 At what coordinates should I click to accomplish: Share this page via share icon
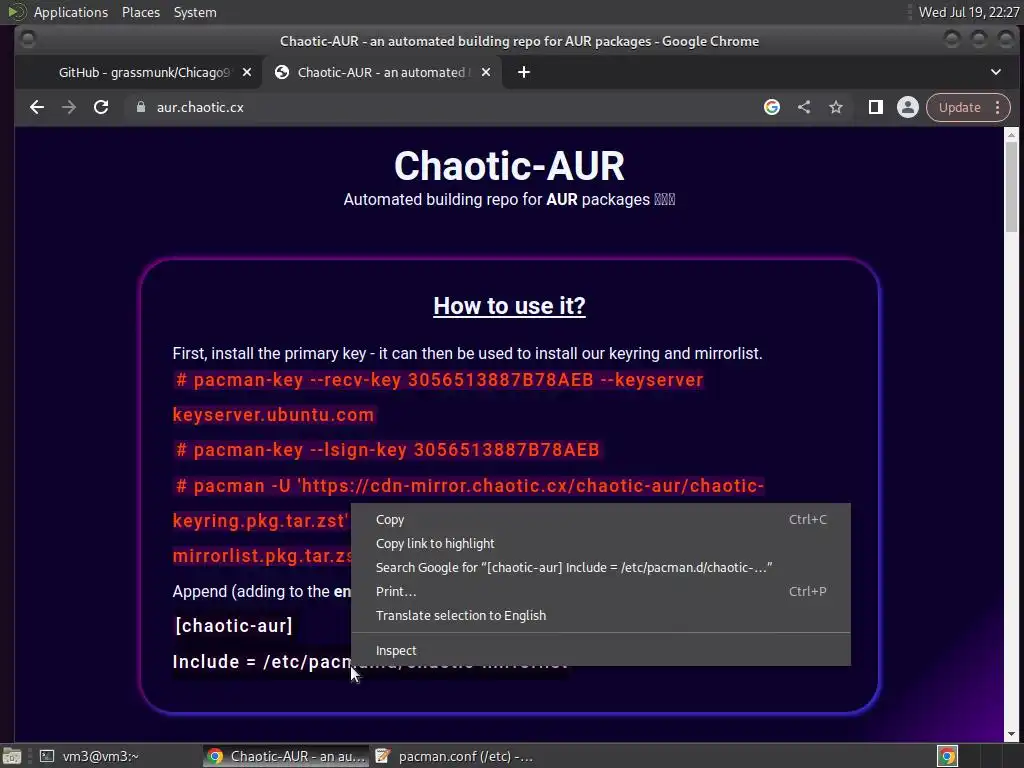pos(804,107)
